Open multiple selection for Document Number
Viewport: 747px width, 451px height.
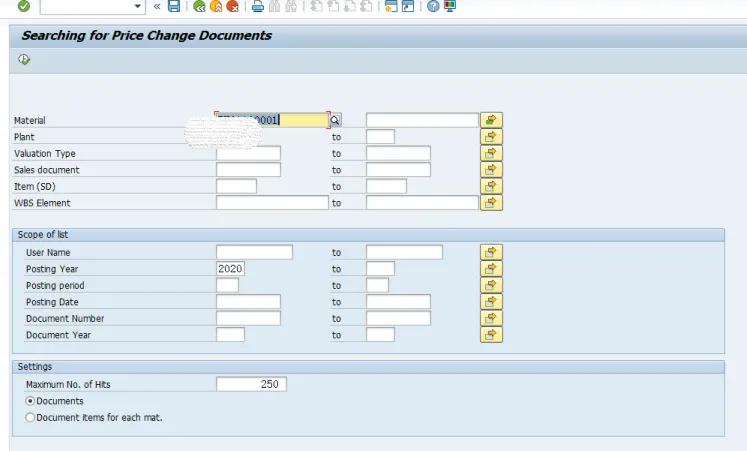[x=491, y=318]
